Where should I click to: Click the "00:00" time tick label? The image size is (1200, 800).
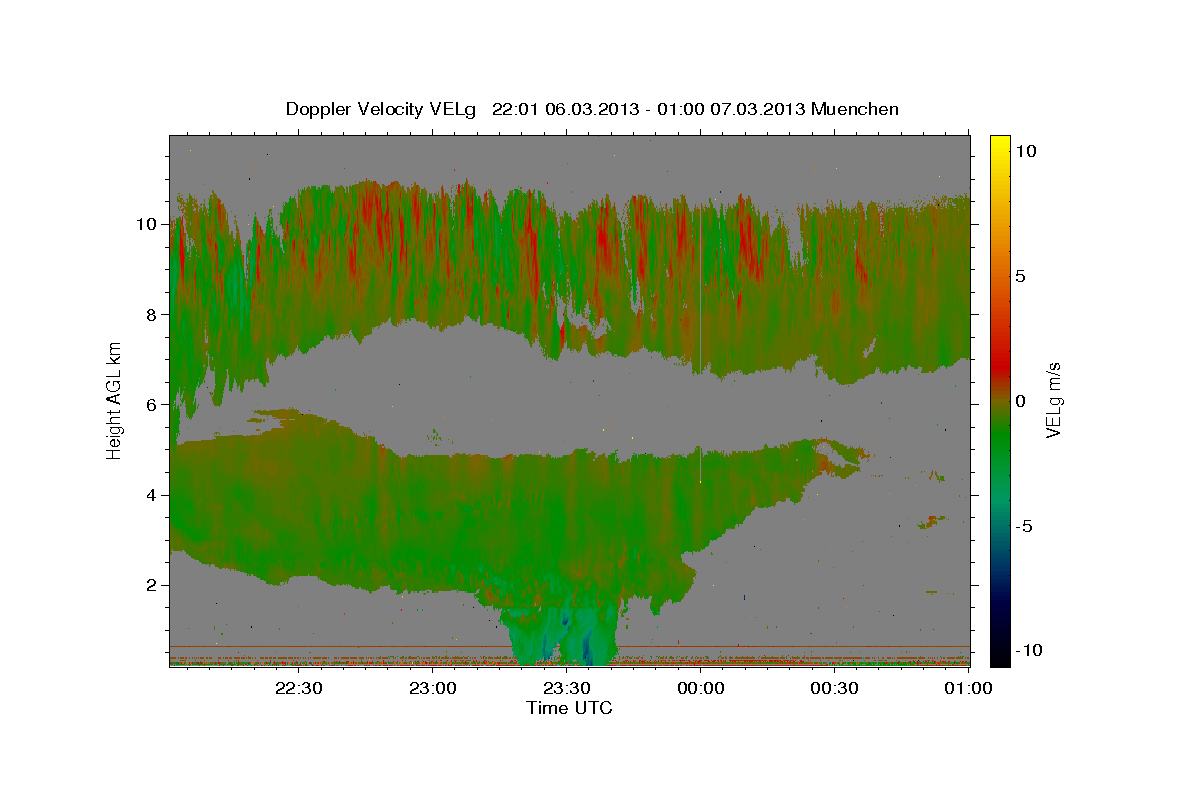[x=700, y=688]
